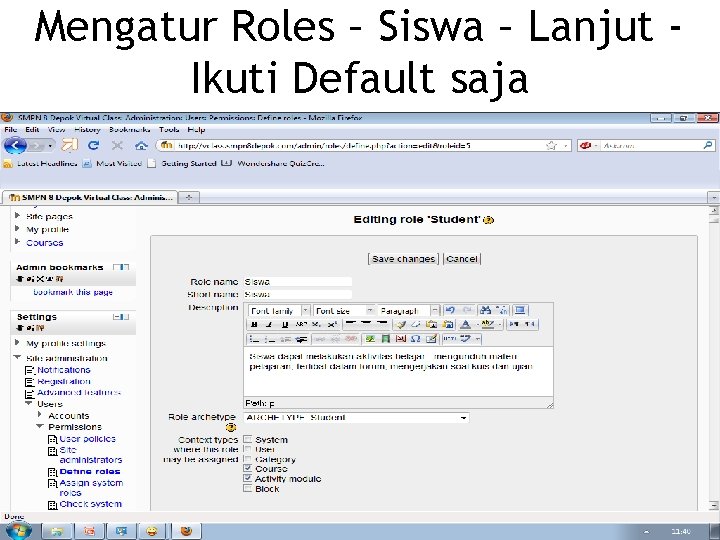Screen dimensions: 720x540
Task: Enable the System context type checkbox
Action: tap(248, 439)
